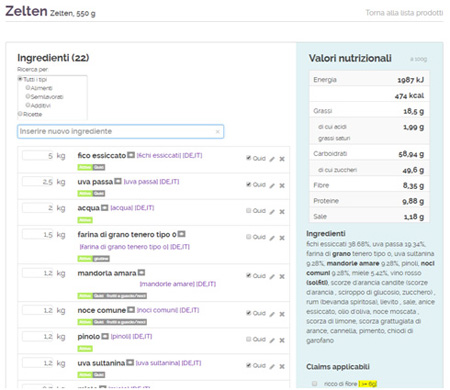450x390 pixels.
Task: Open the mandorle amare DE,IT translation link
Action: click(x=178, y=284)
